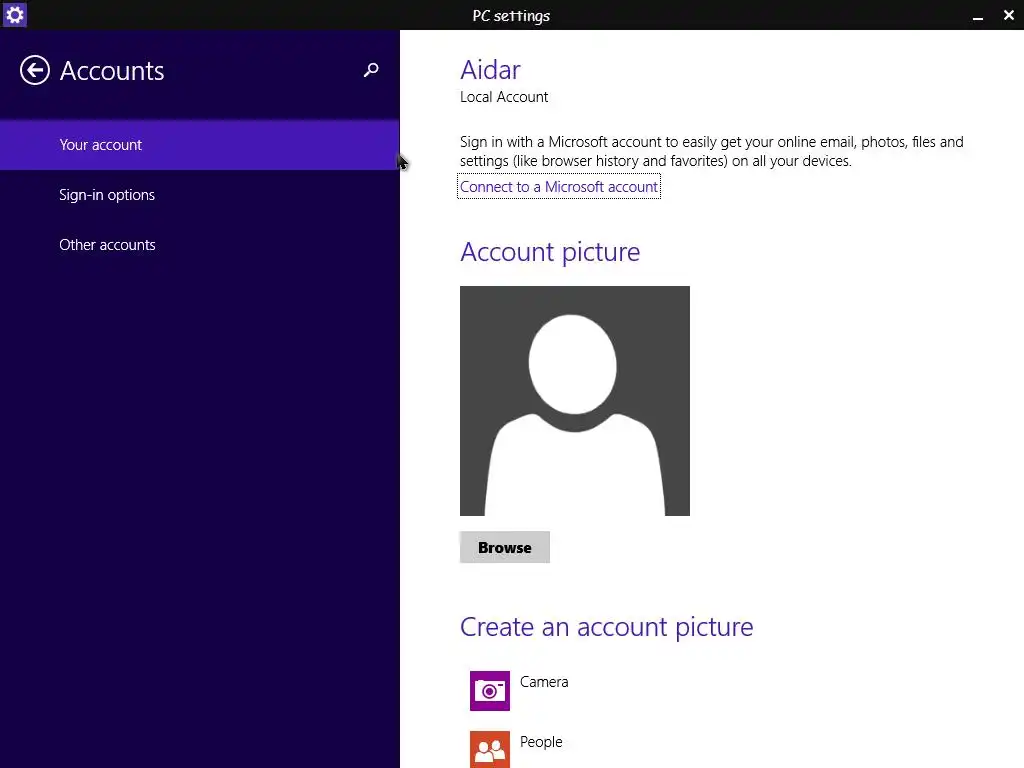Click the Accounts panel title
This screenshot has height=768, width=1024.
(112, 71)
